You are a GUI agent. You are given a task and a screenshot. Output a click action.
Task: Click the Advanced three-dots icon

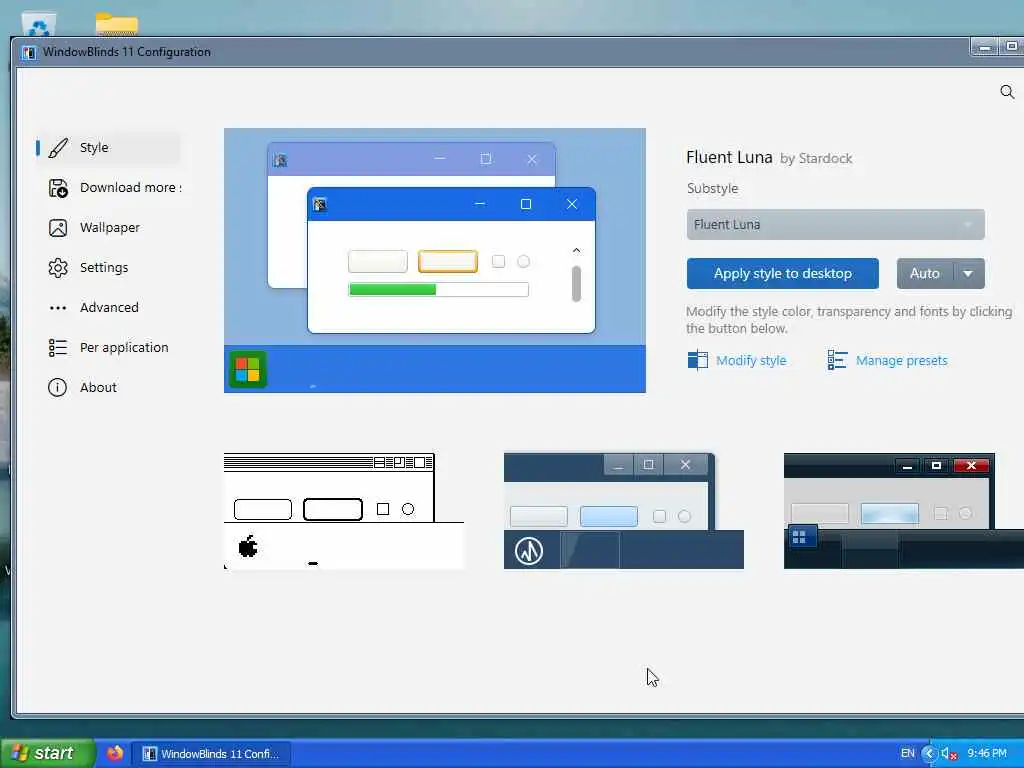point(58,308)
